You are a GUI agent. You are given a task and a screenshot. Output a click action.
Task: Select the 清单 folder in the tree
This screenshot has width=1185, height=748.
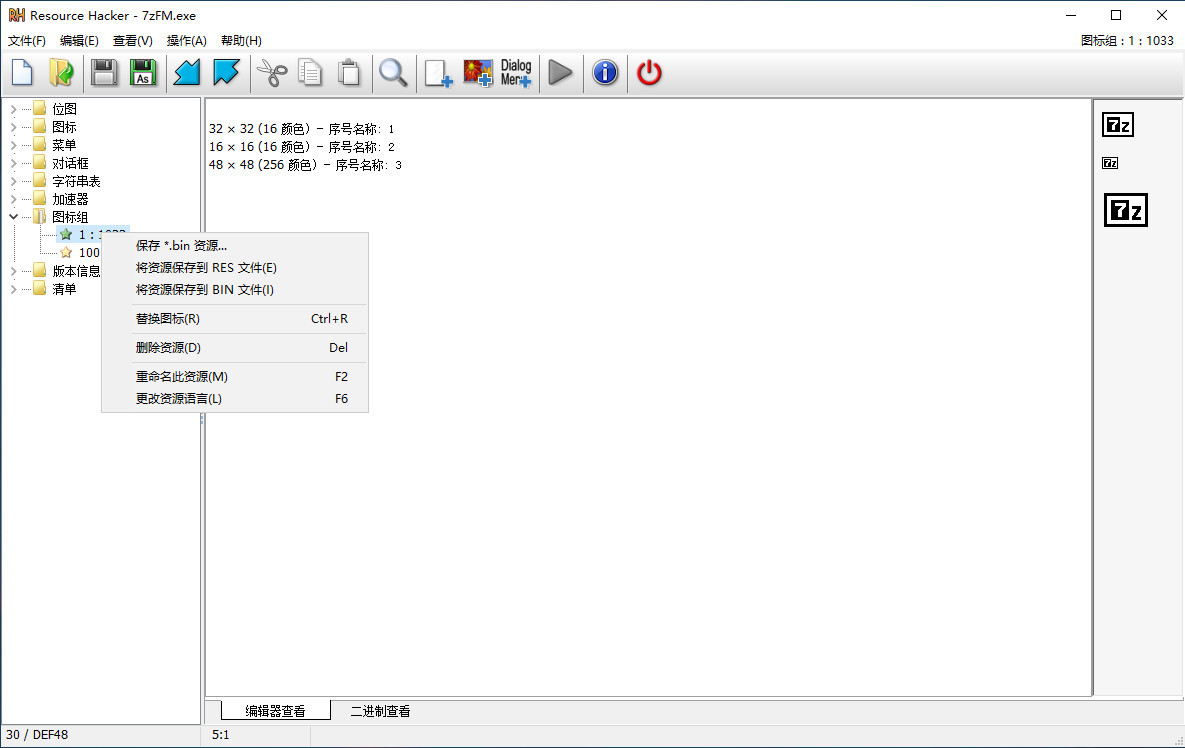(x=64, y=289)
